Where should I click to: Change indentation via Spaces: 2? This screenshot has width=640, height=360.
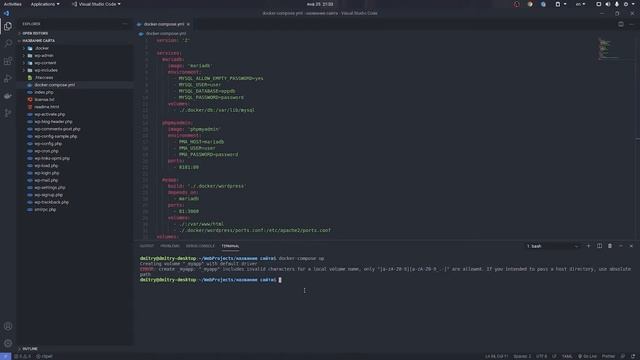point(522,356)
